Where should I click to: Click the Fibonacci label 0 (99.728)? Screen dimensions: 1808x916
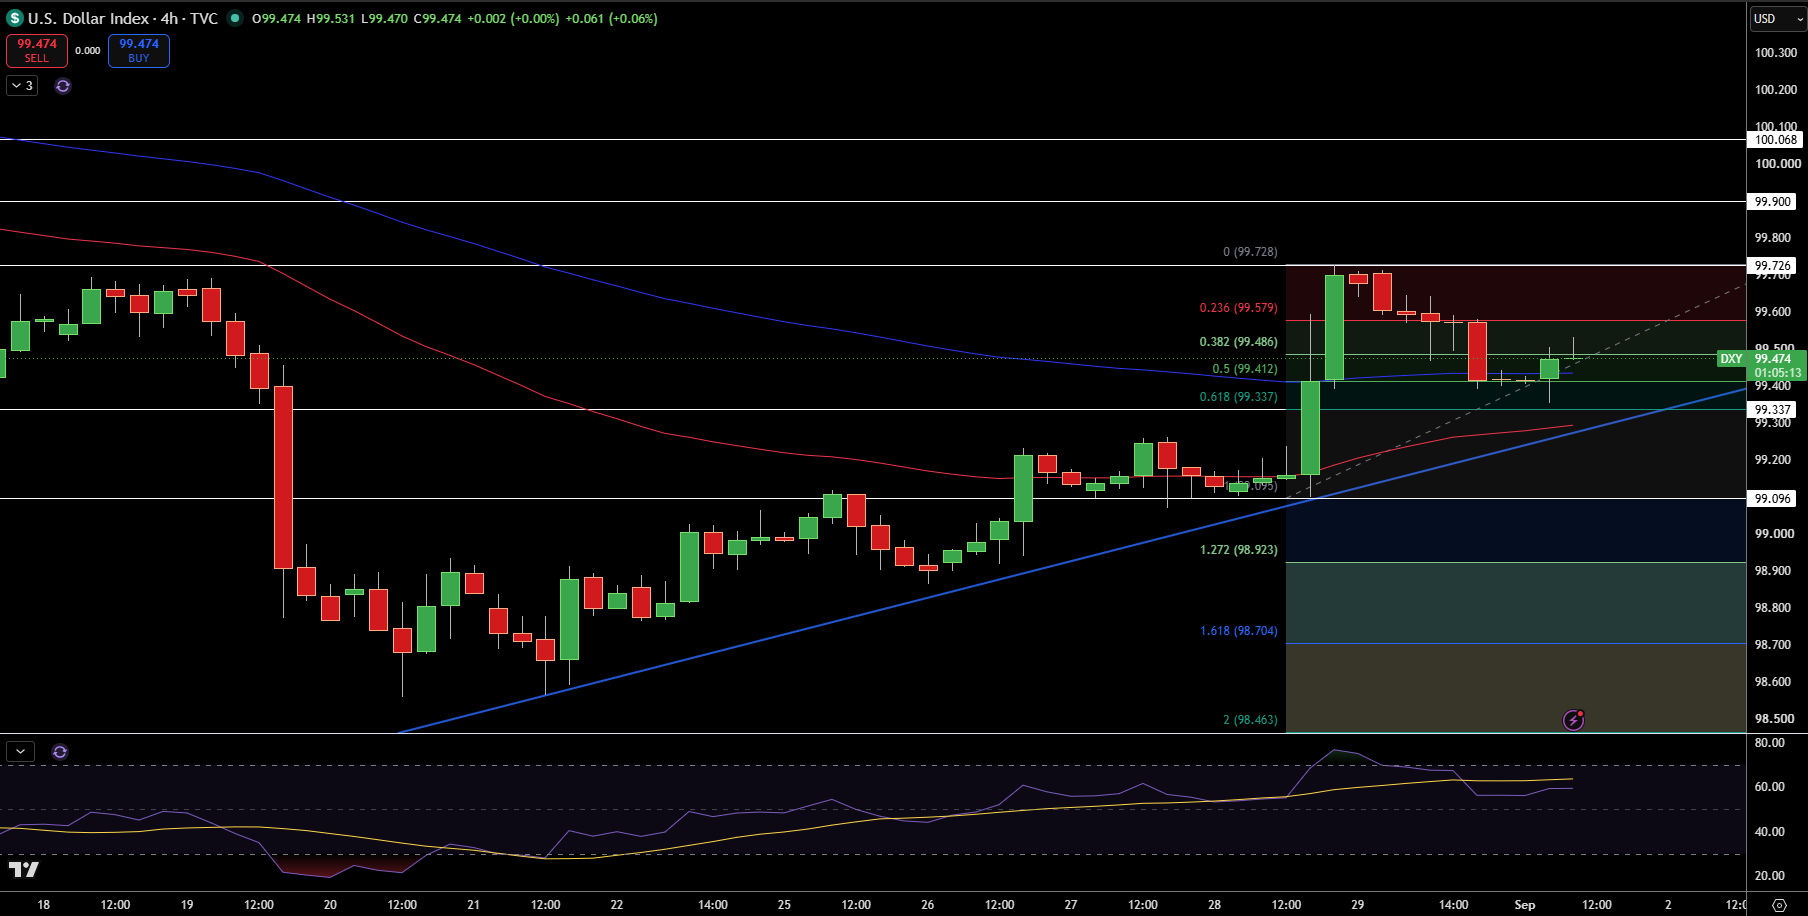(1250, 252)
